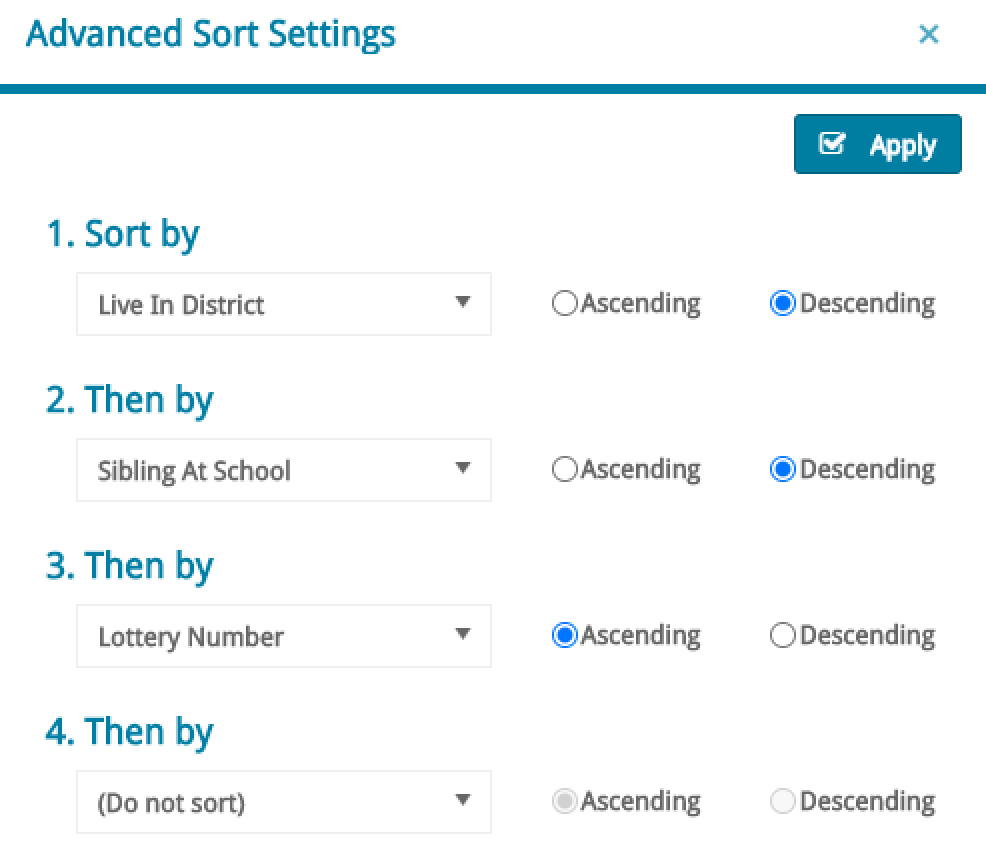This screenshot has height=854, width=986.
Task: Click the Ascending radio under Lottery Number
Action: 564,634
